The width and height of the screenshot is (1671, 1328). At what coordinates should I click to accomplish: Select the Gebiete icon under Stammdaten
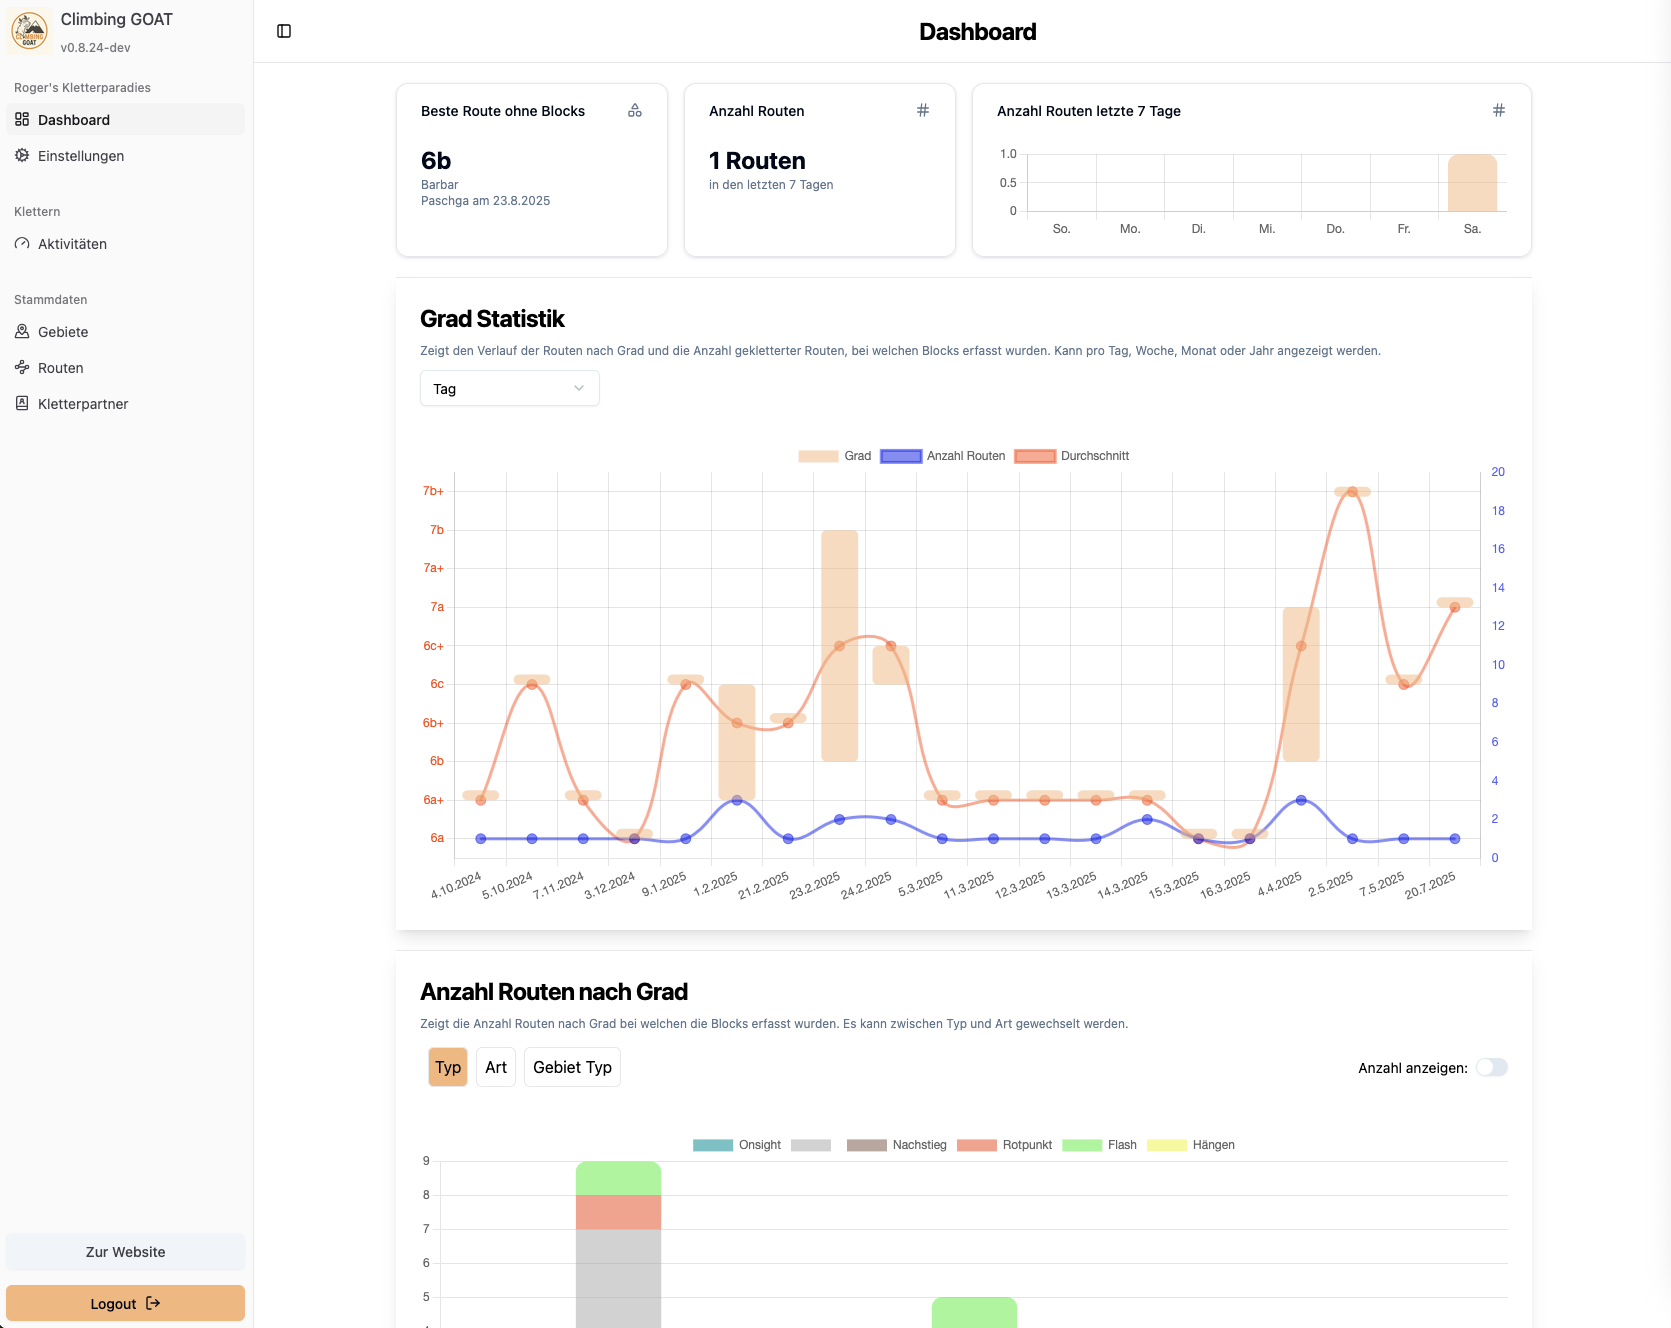[x=22, y=331]
